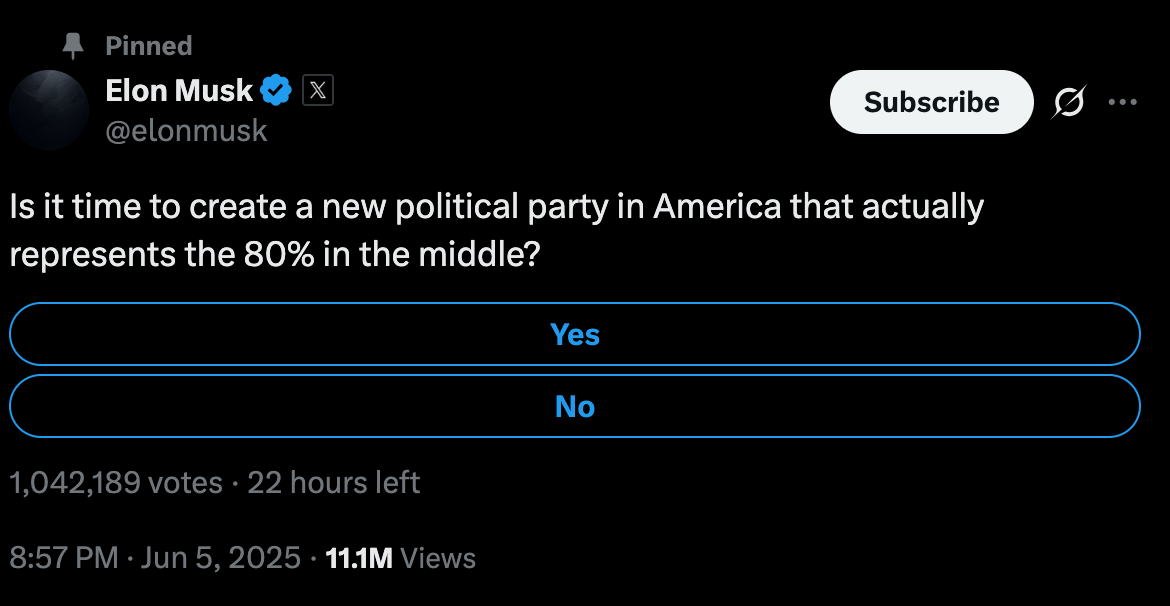Open the three-dot more options menu
The height and width of the screenshot is (606, 1170).
click(1123, 102)
